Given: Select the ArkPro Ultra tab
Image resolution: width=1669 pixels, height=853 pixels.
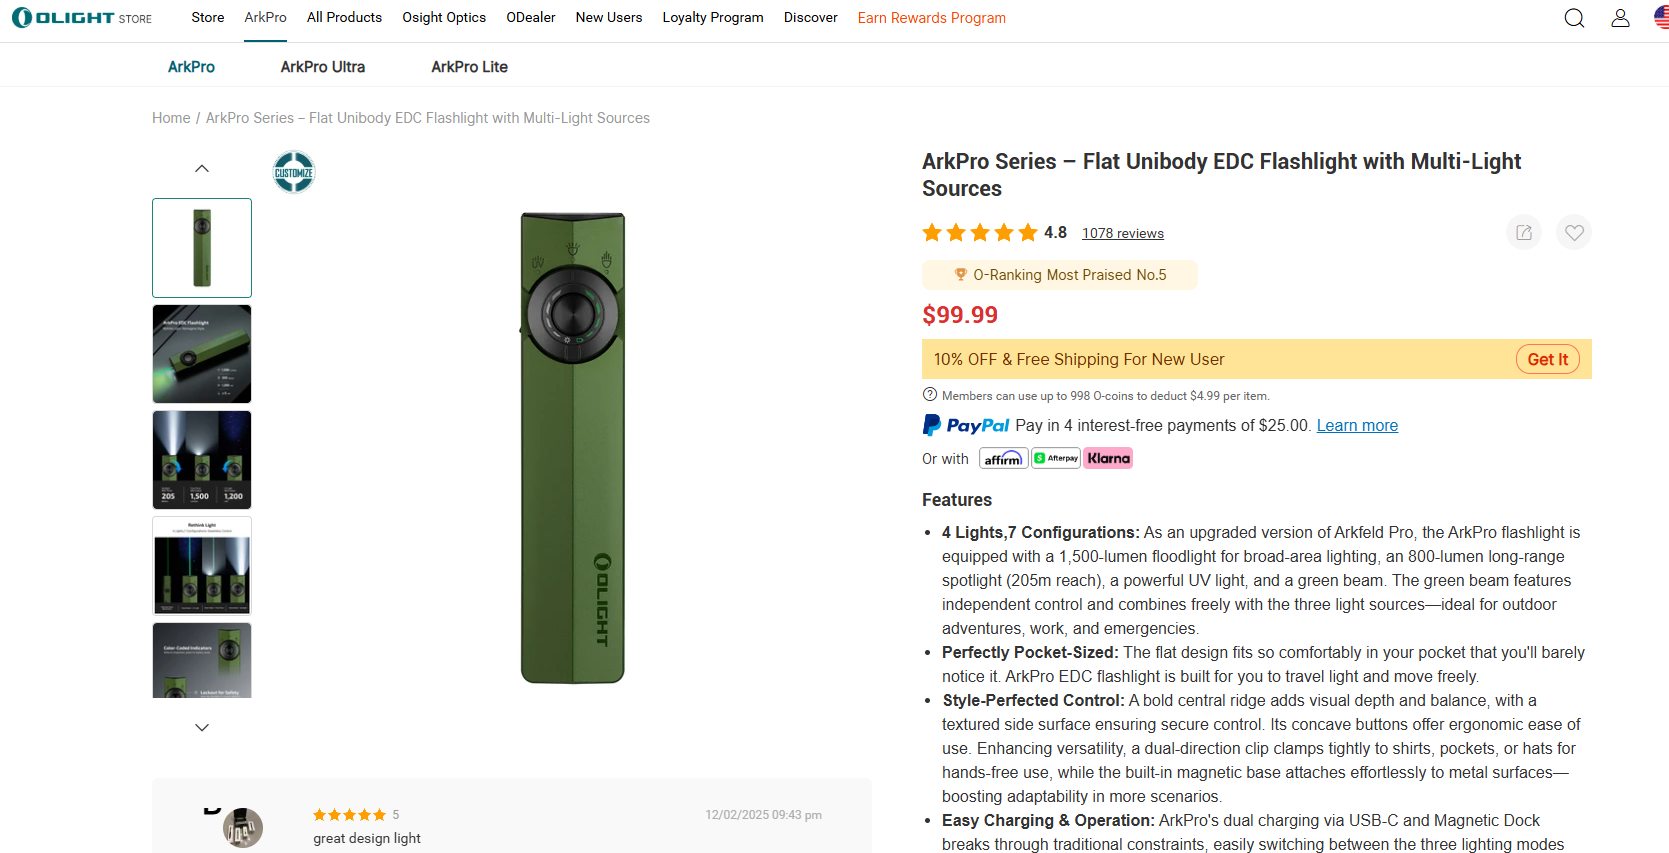Looking at the screenshot, I should point(322,67).
